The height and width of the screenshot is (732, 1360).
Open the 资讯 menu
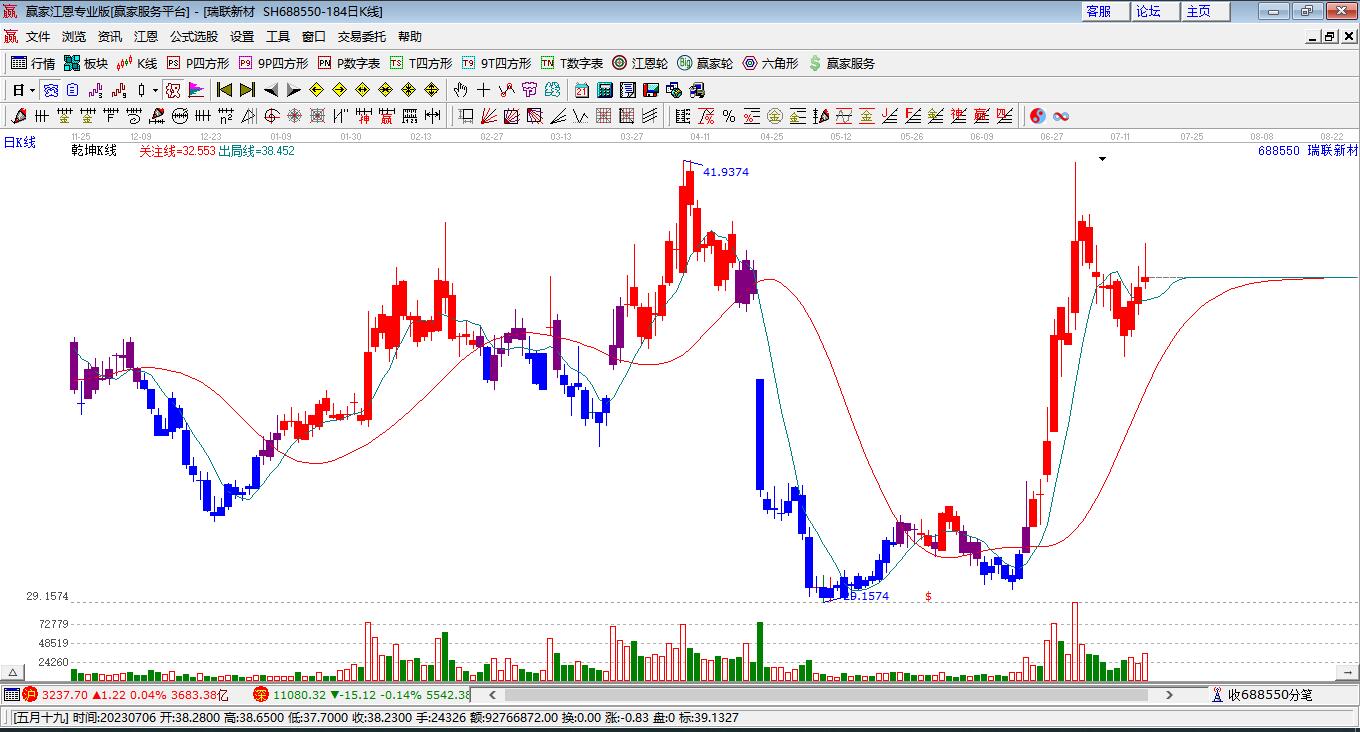tap(110, 37)
